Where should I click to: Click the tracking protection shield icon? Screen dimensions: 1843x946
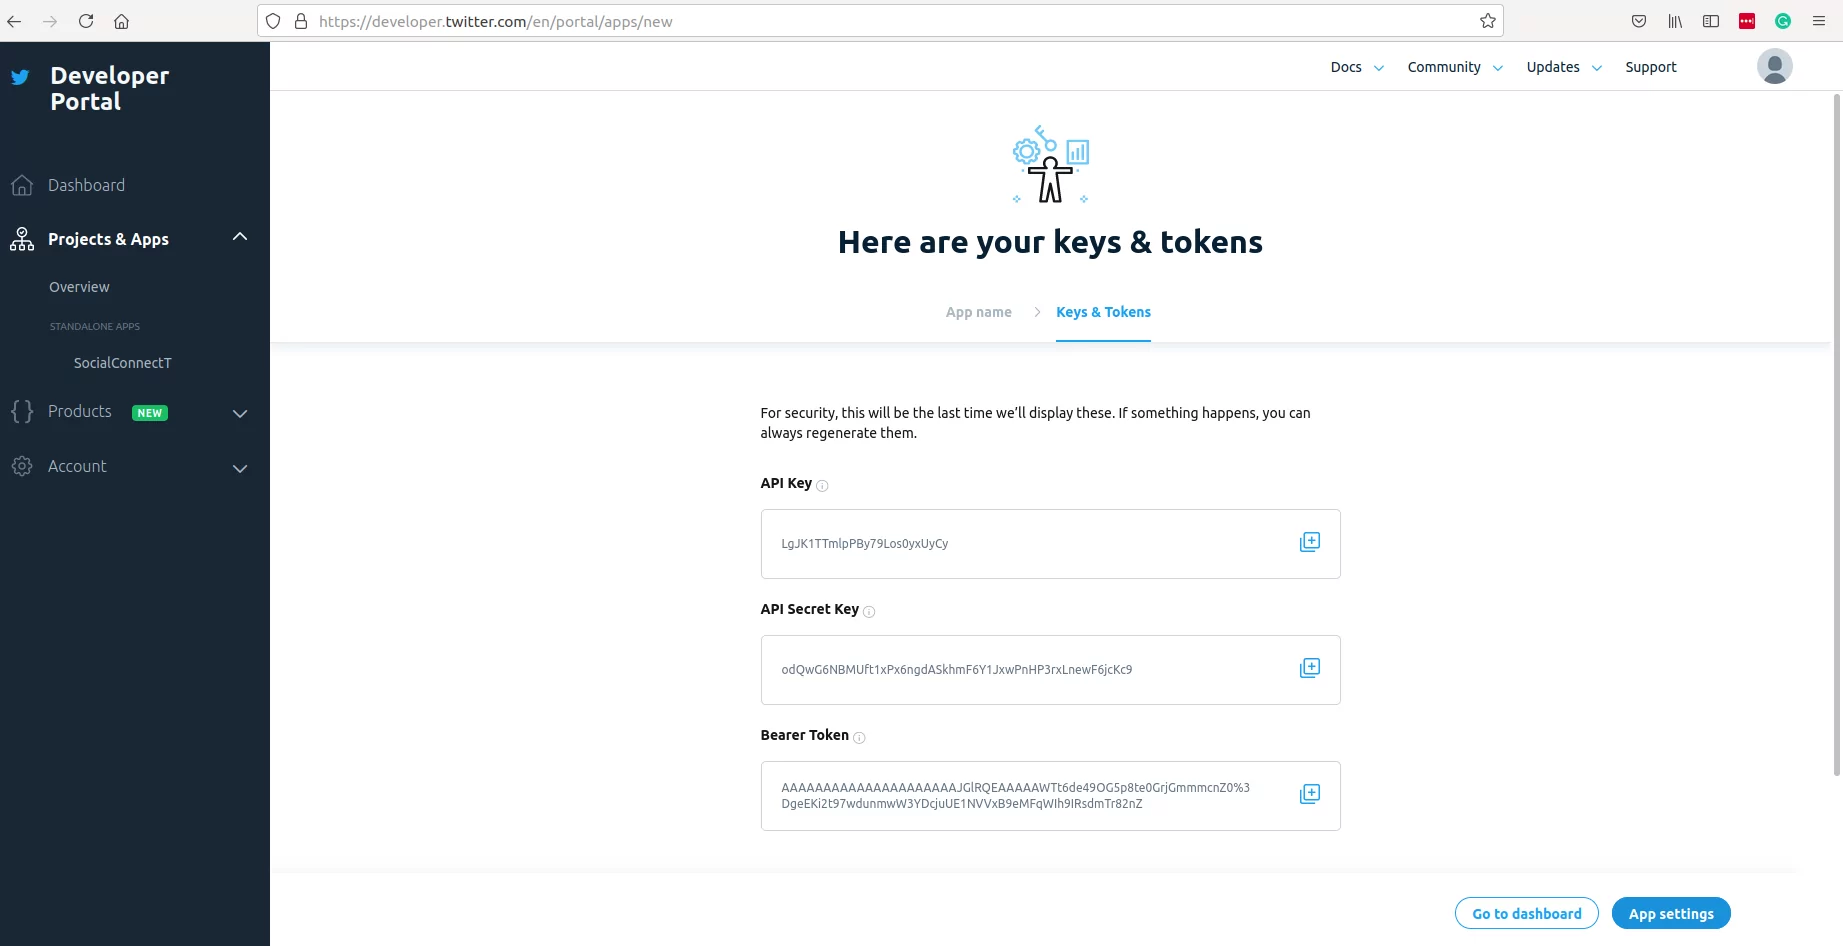point(273,21)
